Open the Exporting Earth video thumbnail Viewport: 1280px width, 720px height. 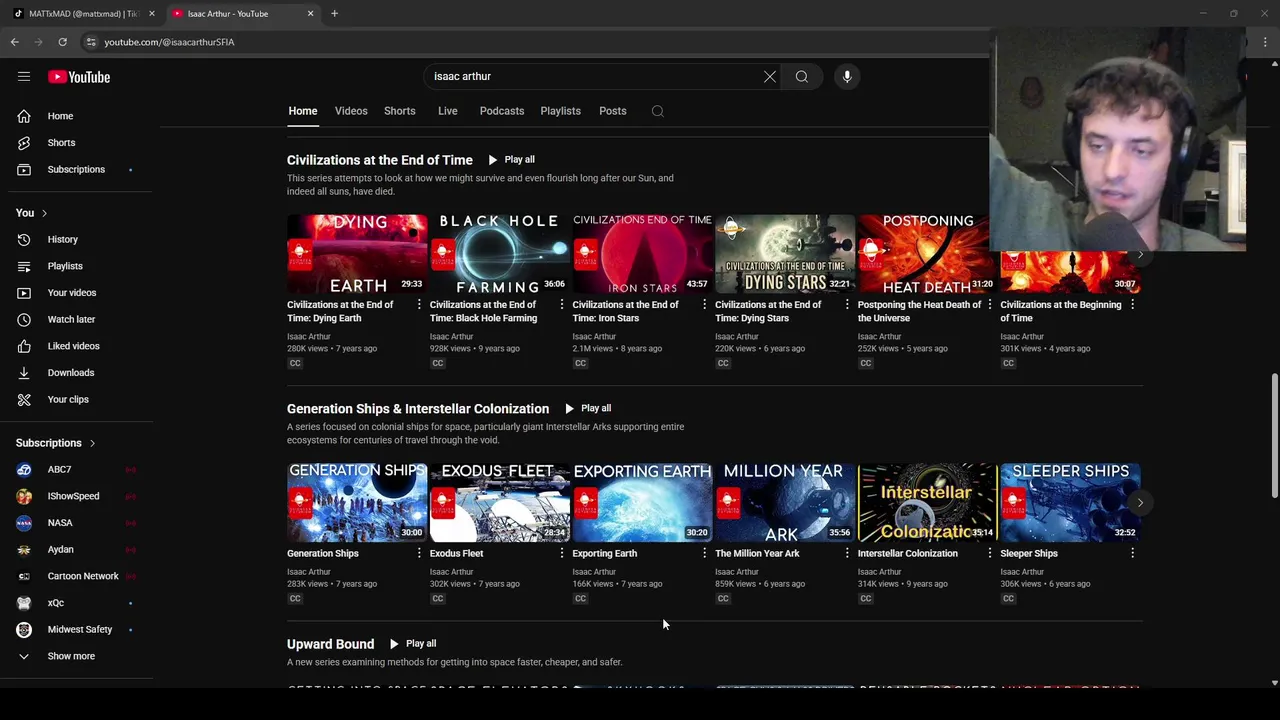642,501
